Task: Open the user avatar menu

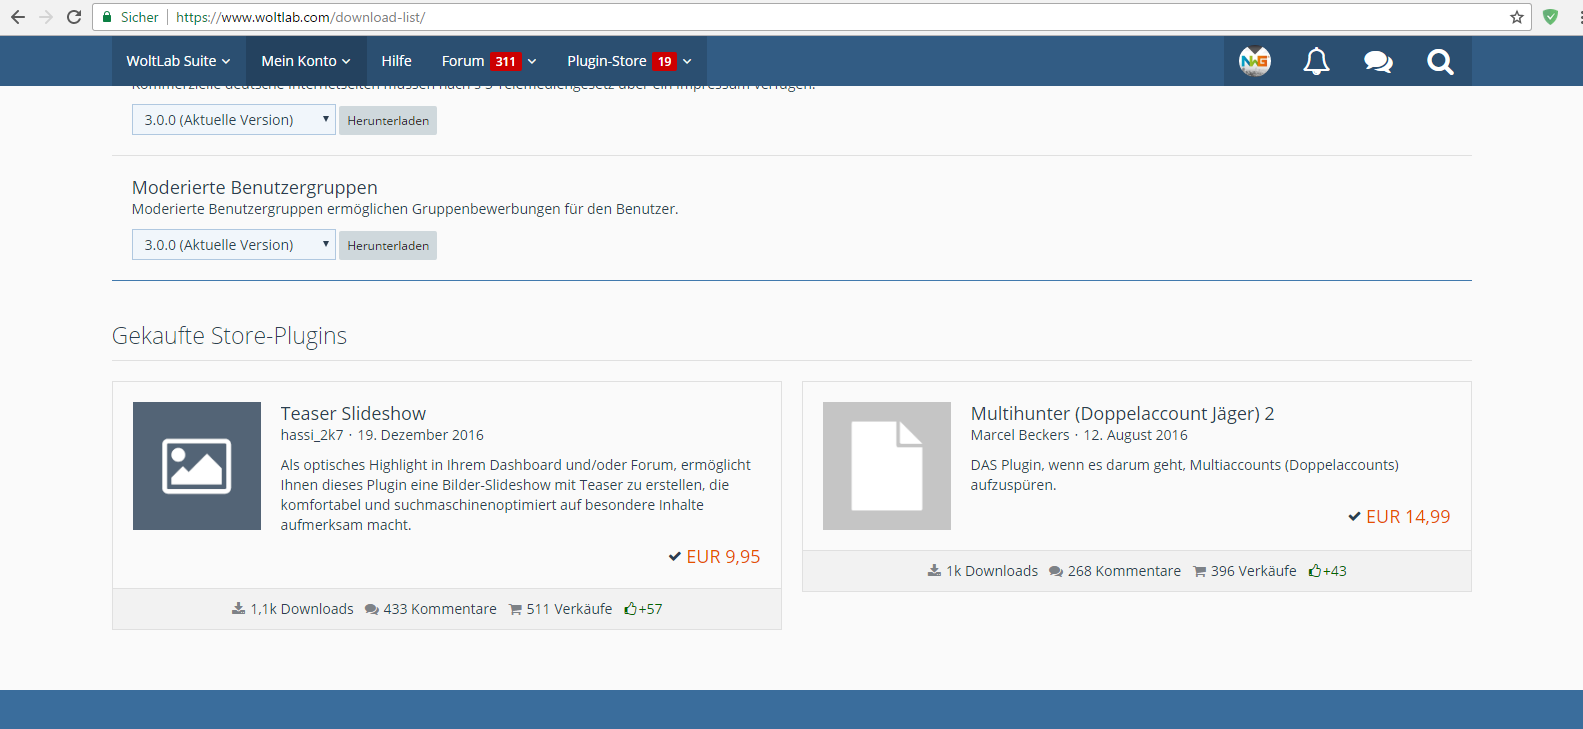Action: 1254,62
